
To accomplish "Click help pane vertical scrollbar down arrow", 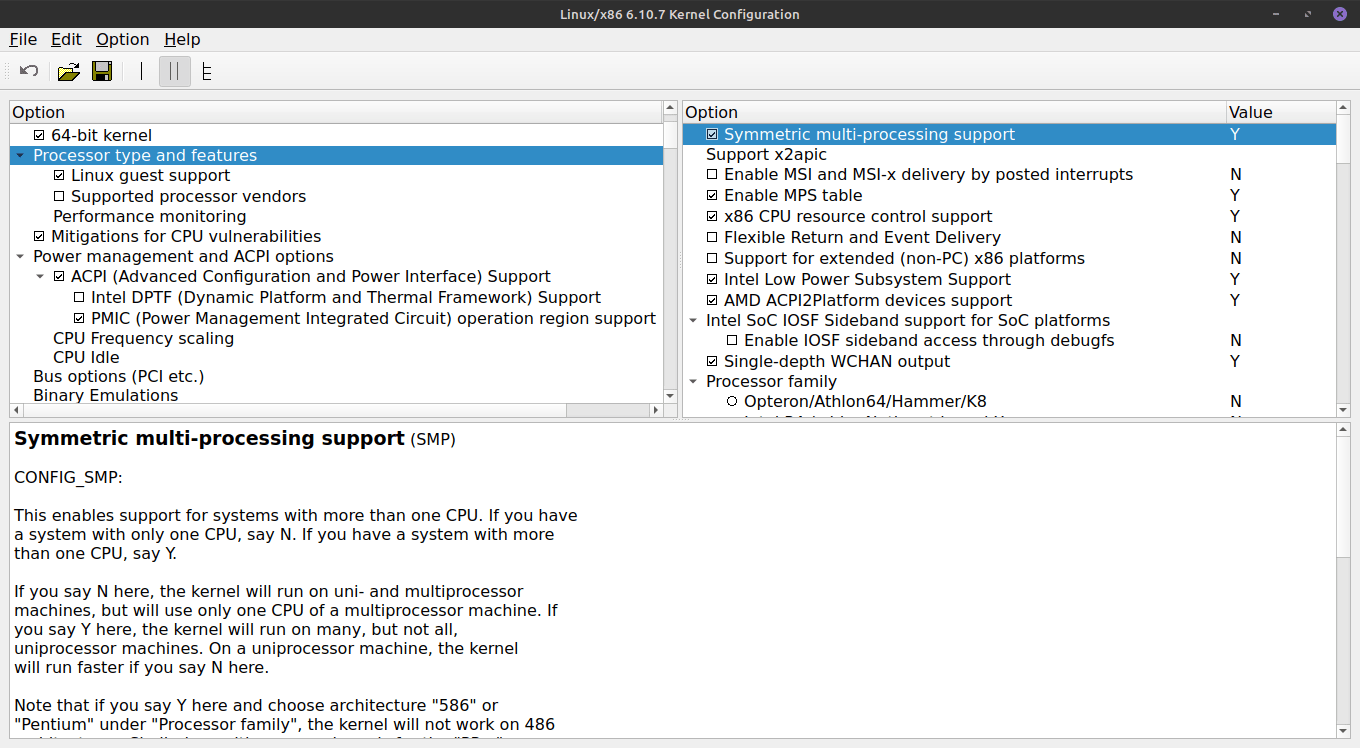I will point(1343,732).
